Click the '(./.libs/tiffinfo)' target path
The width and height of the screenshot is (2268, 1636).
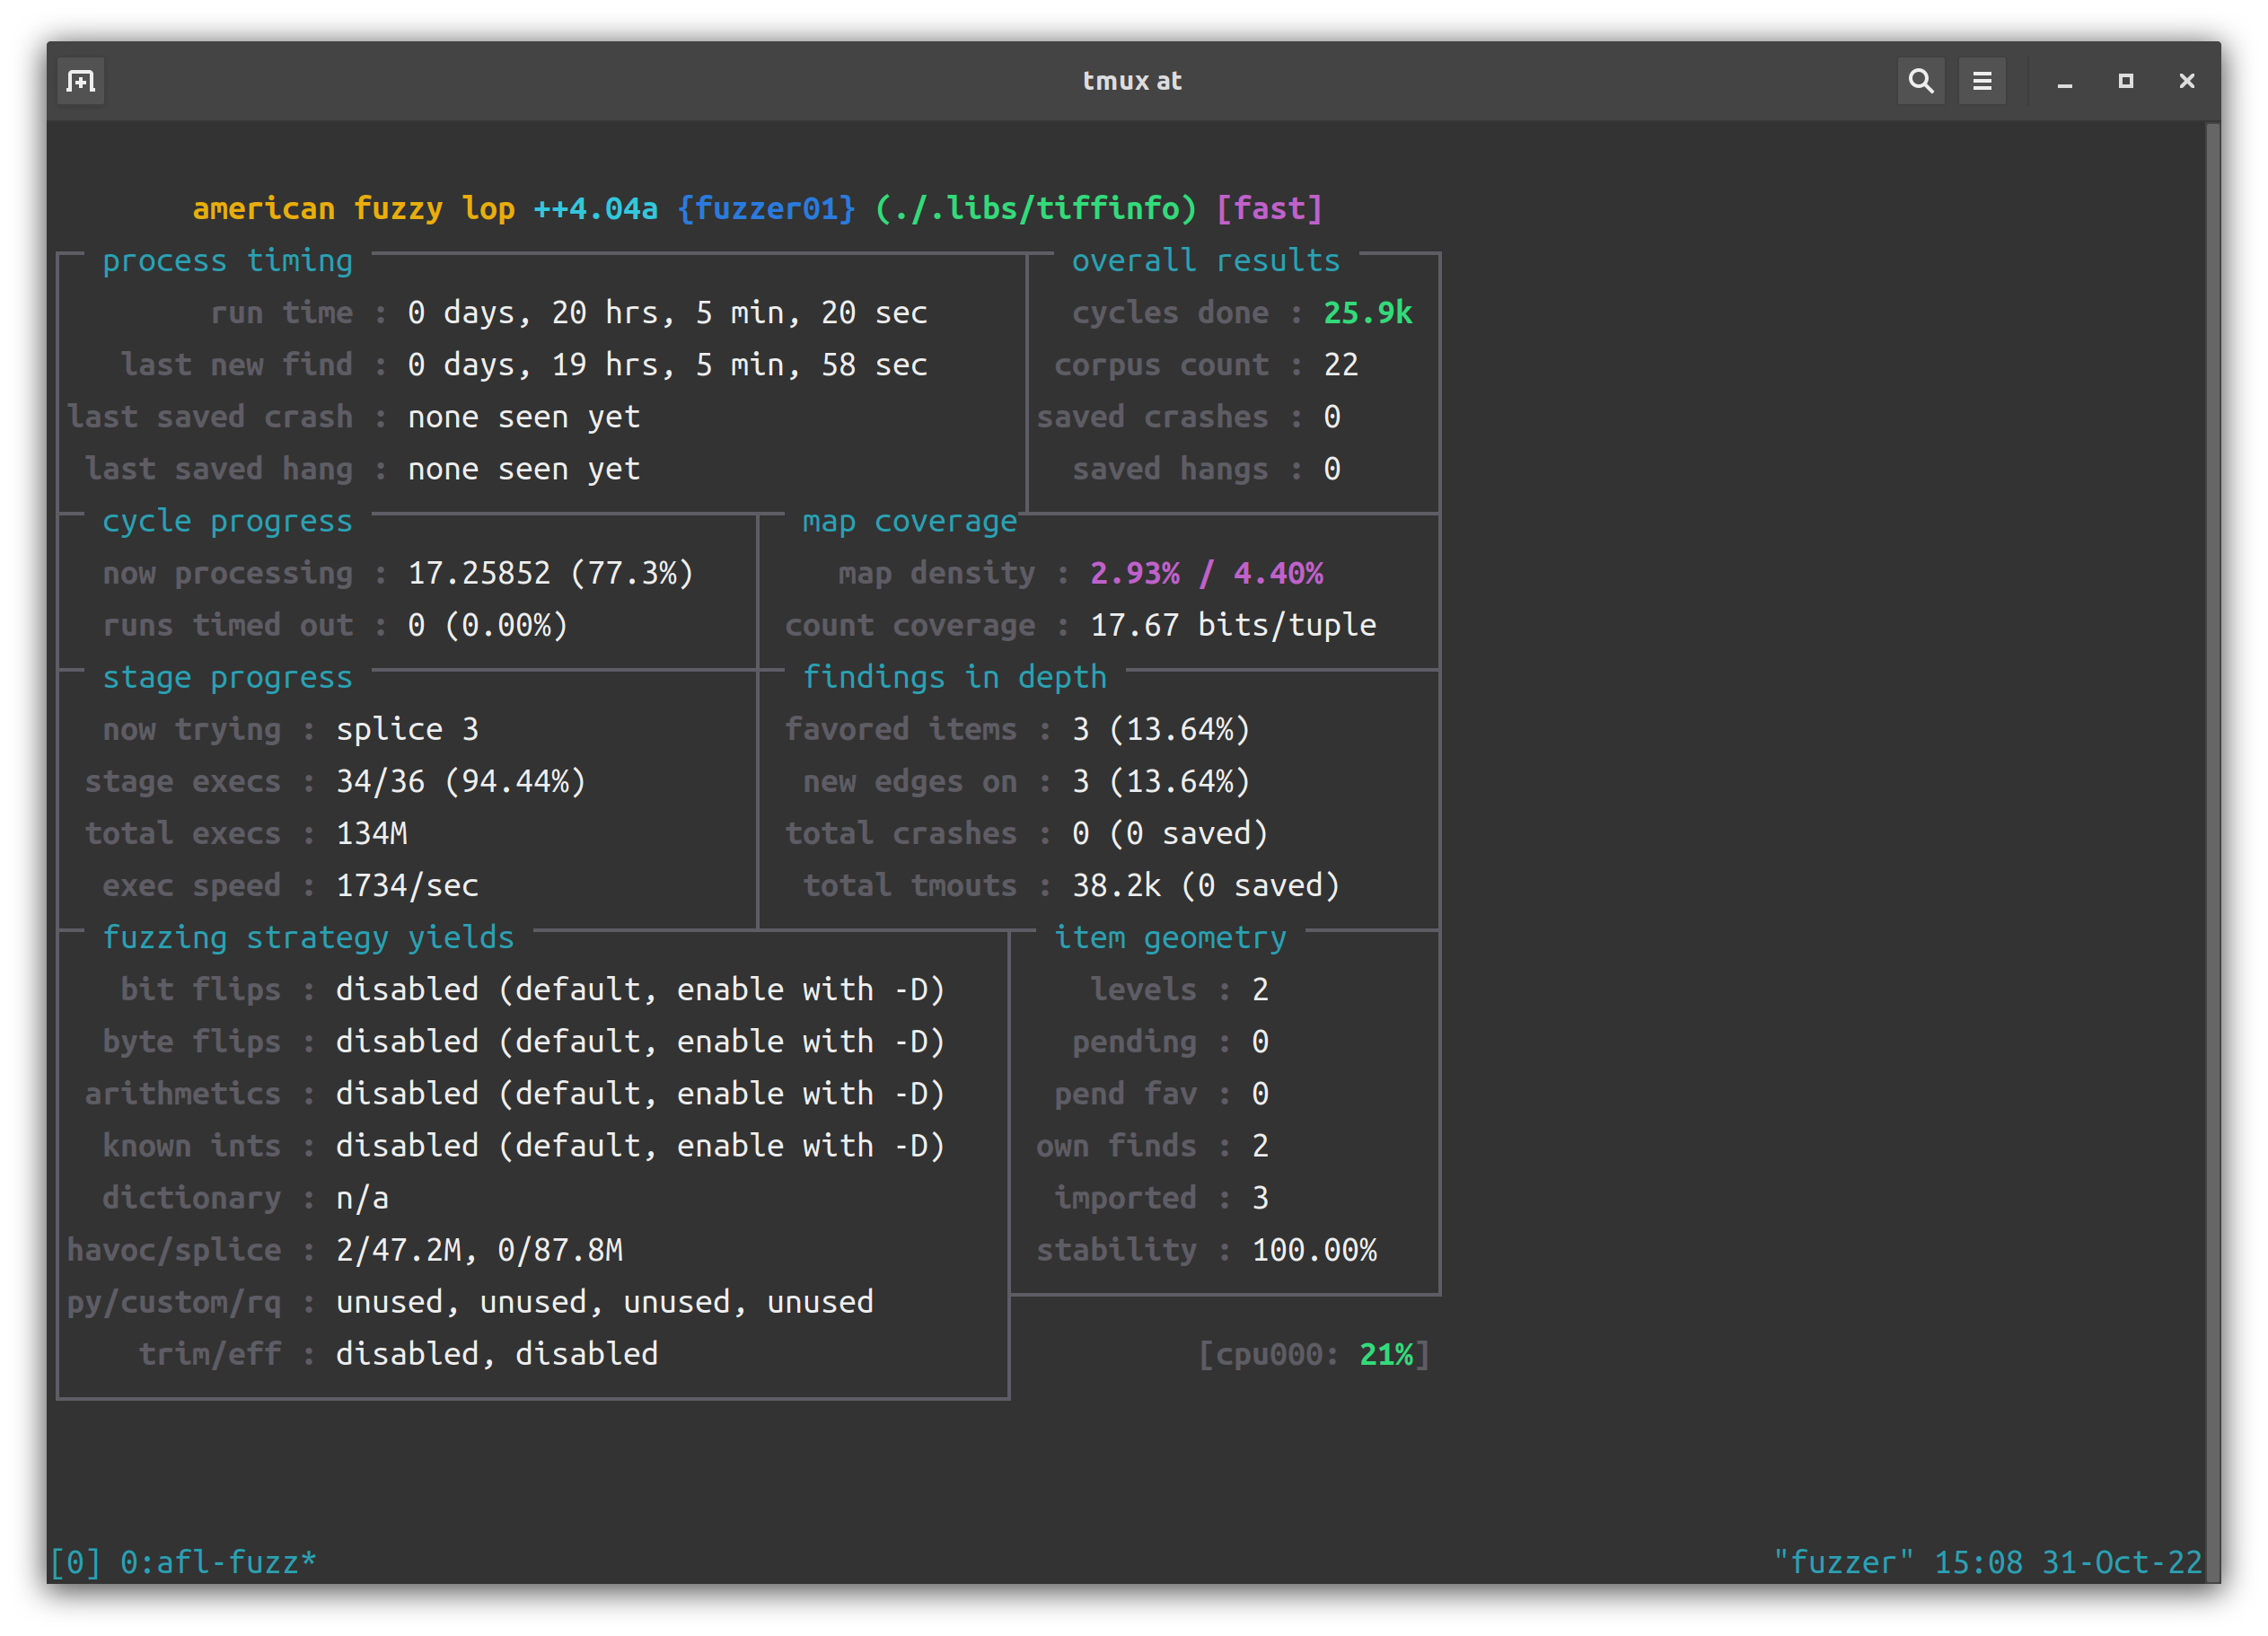pos(1035,208)
